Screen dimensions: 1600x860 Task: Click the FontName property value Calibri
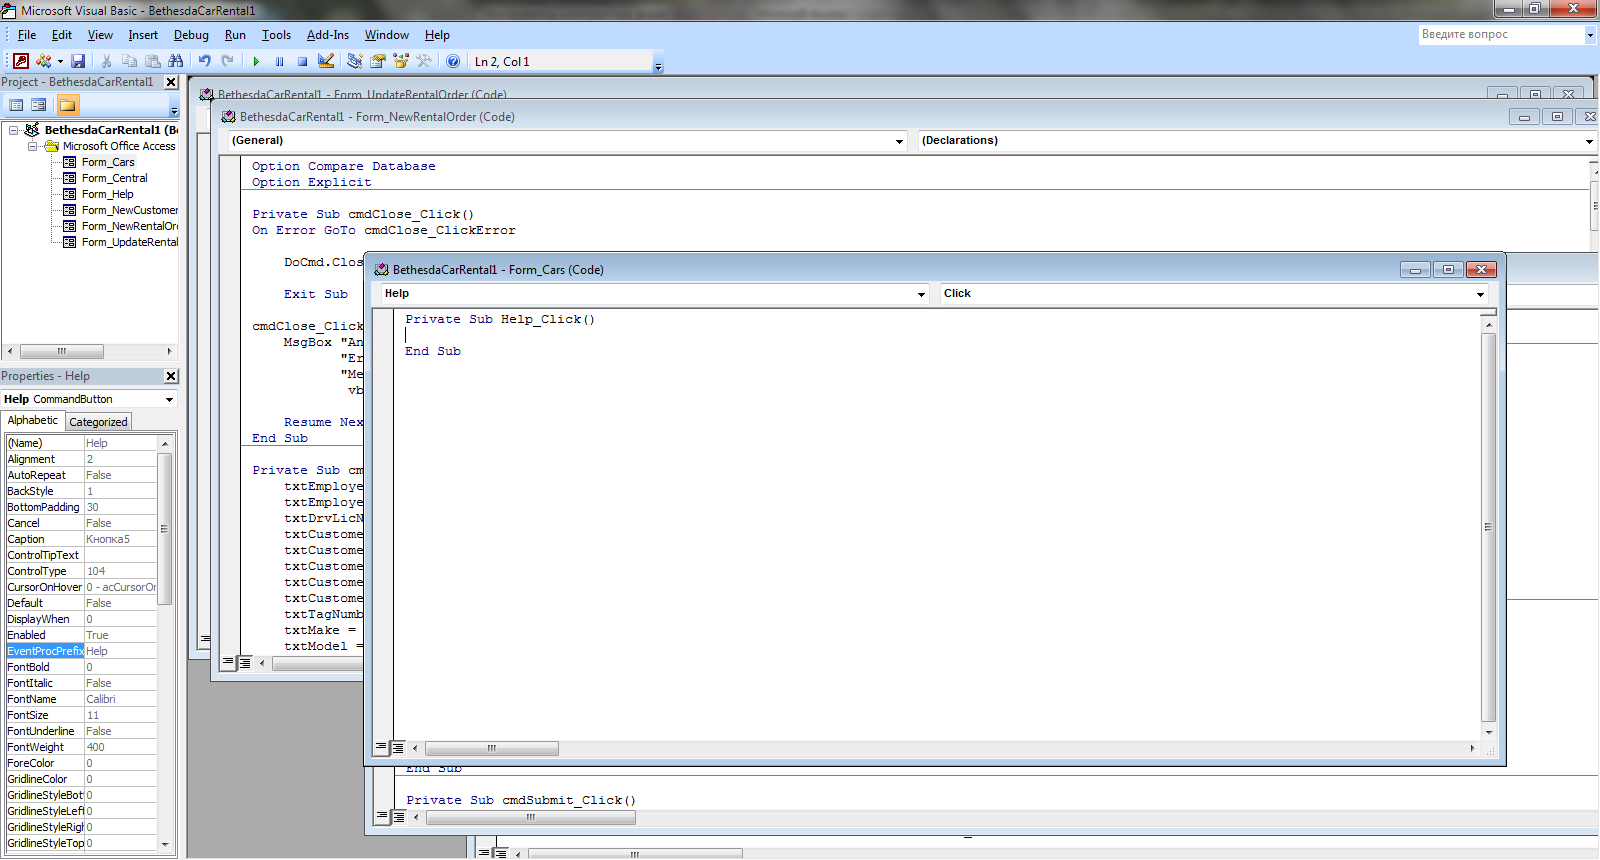point(120,699)
